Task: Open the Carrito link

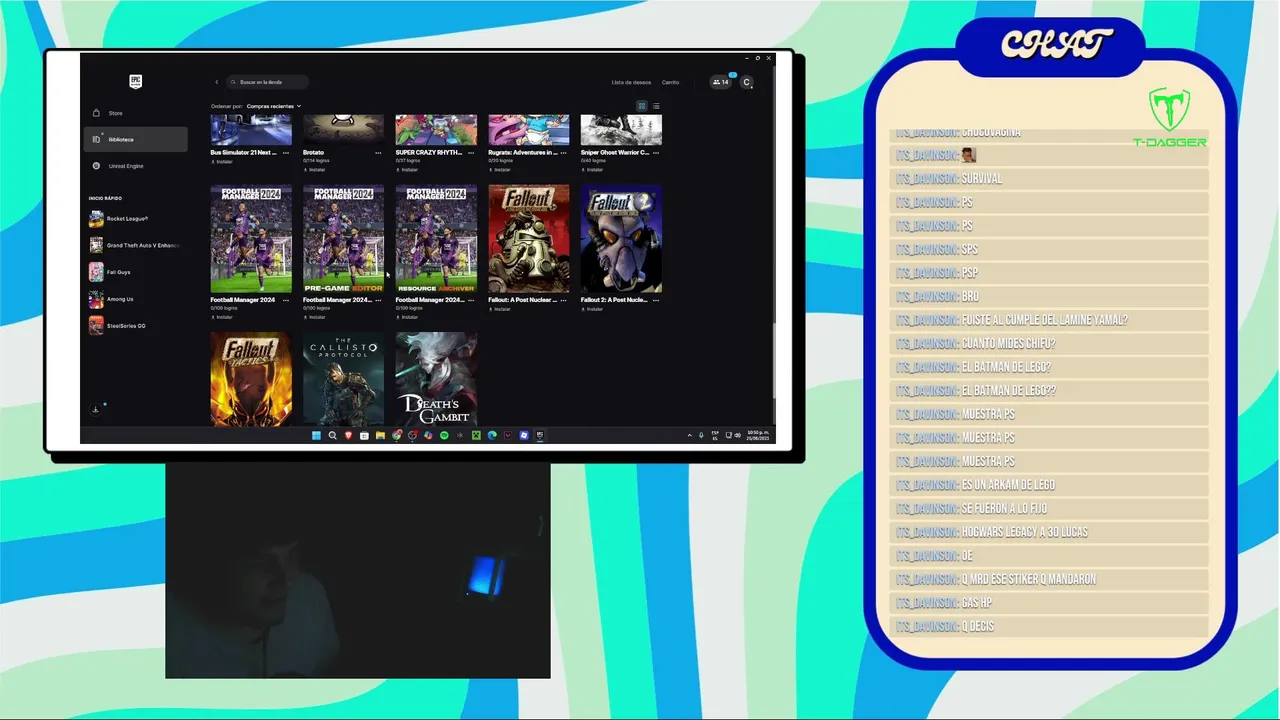Action: click(670, 82)
